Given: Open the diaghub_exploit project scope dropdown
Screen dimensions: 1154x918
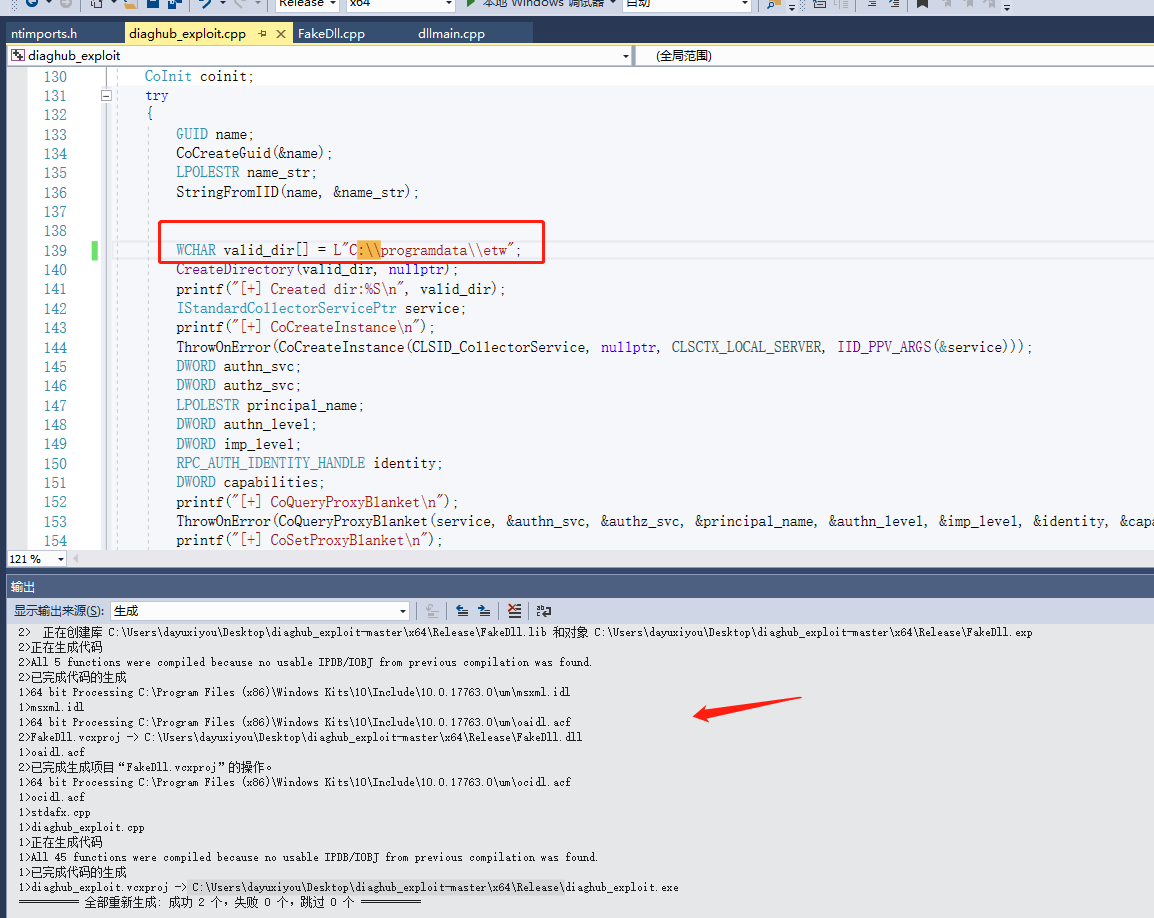Looking at the screenshot, I should (626, 56).
